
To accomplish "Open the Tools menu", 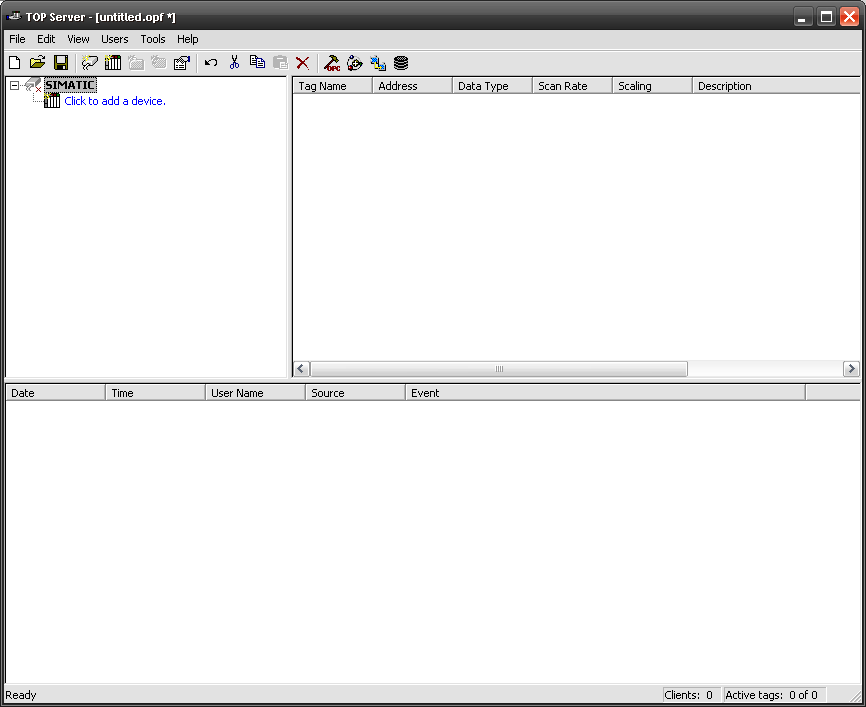I will click(x=153, y=39).
